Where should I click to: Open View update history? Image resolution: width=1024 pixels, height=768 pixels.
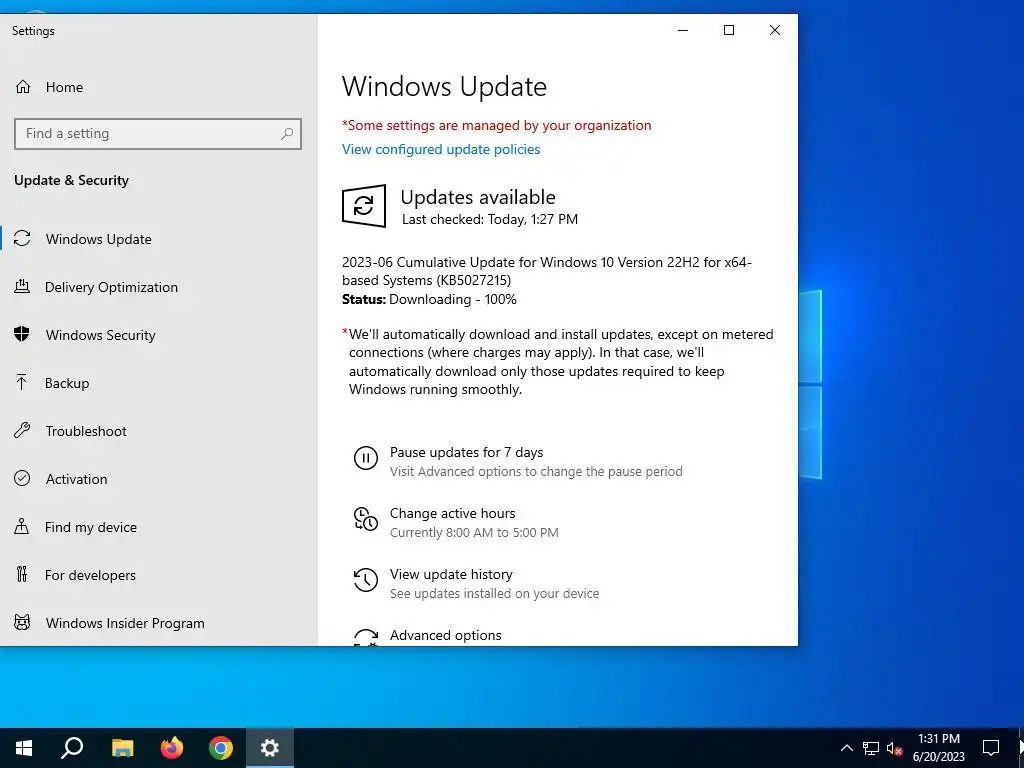(x=451, y=574)
